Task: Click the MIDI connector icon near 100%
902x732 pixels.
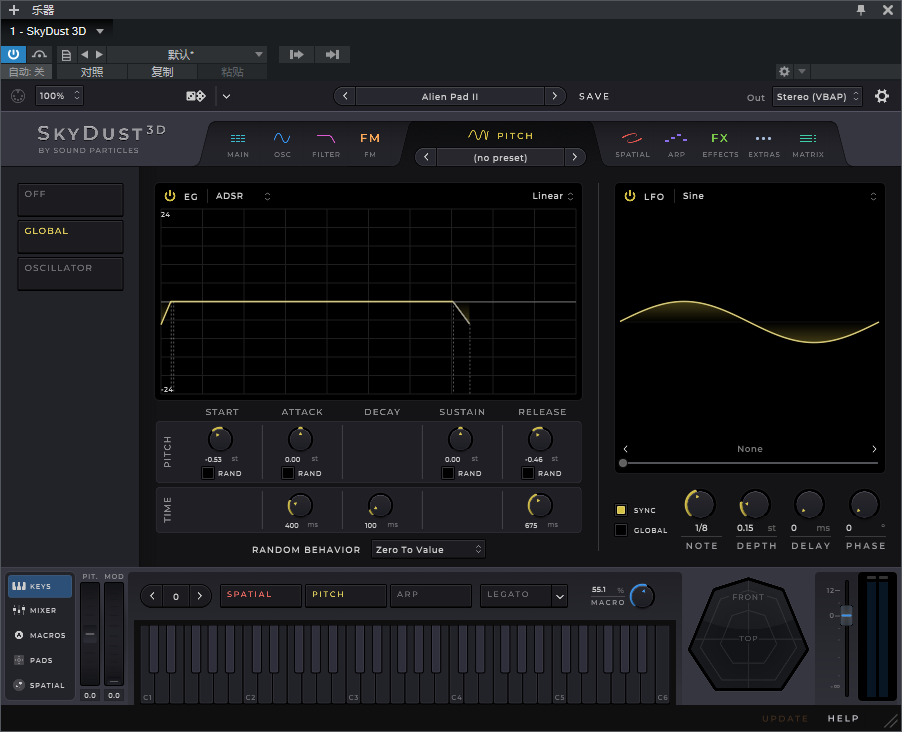Action: [18, 96]
